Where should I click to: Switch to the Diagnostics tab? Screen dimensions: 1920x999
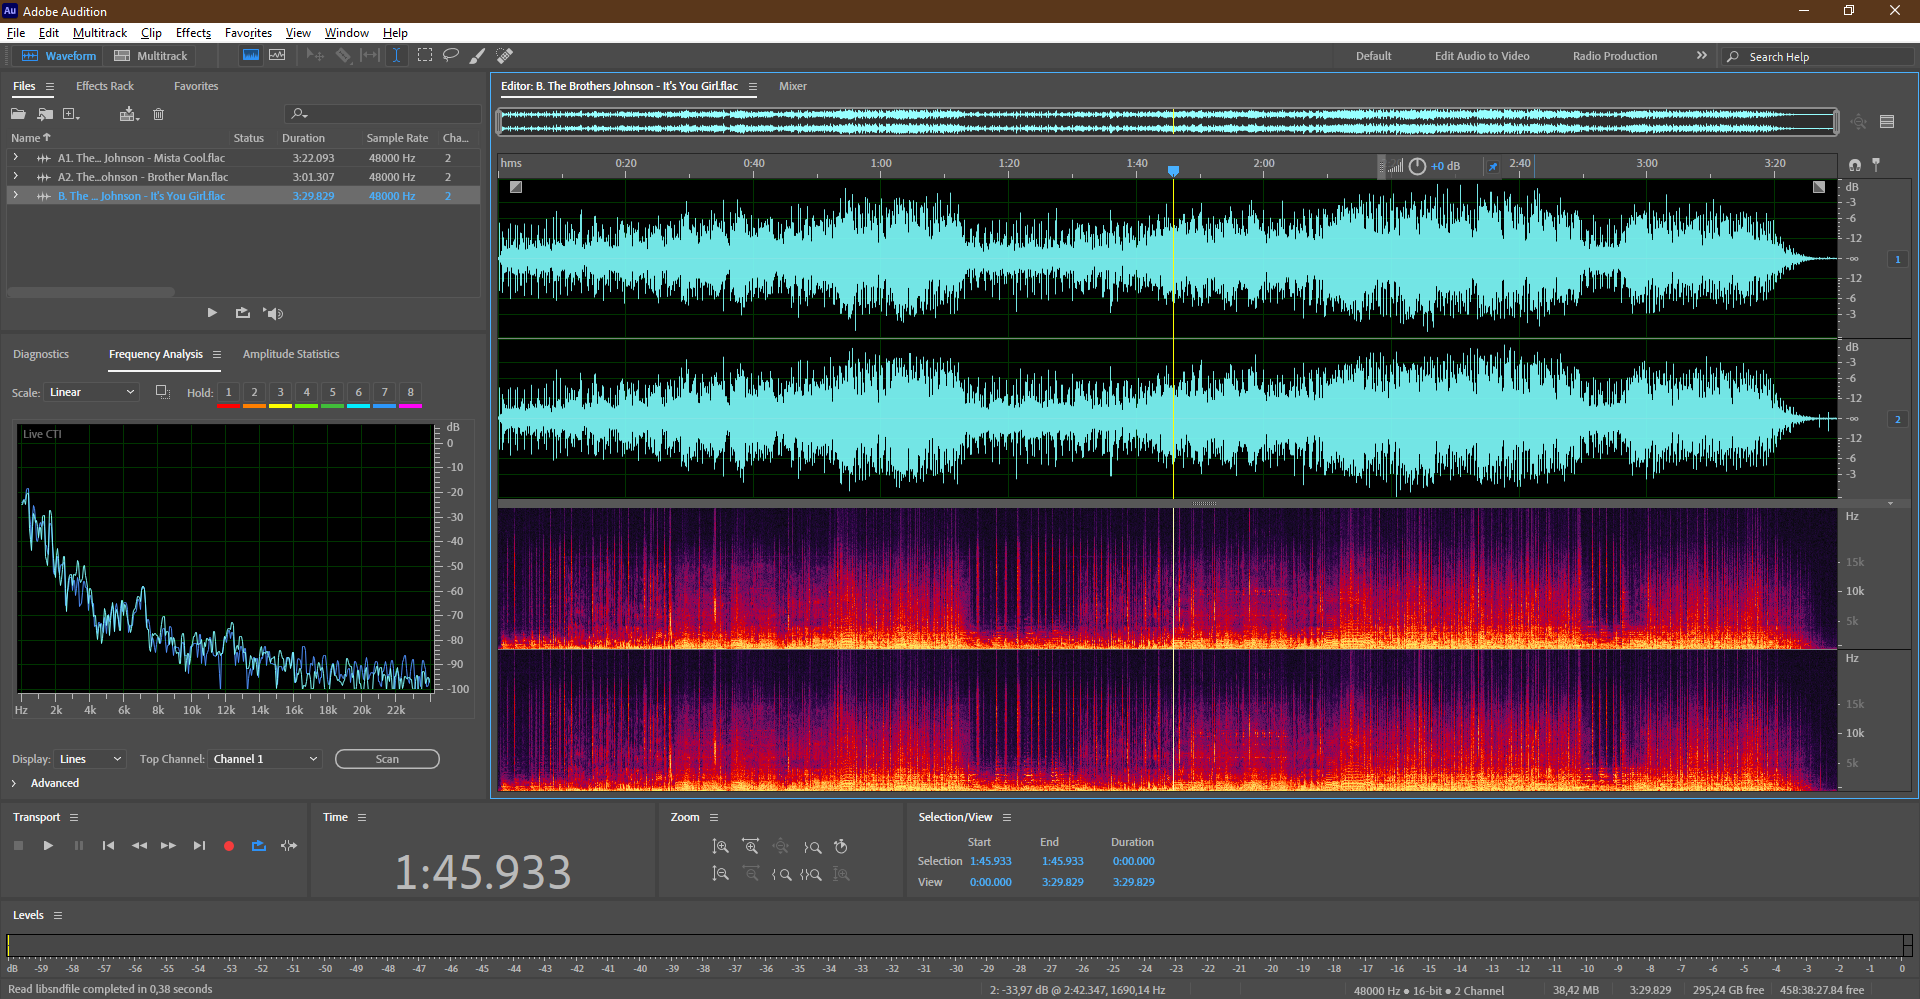click(41, 354)
